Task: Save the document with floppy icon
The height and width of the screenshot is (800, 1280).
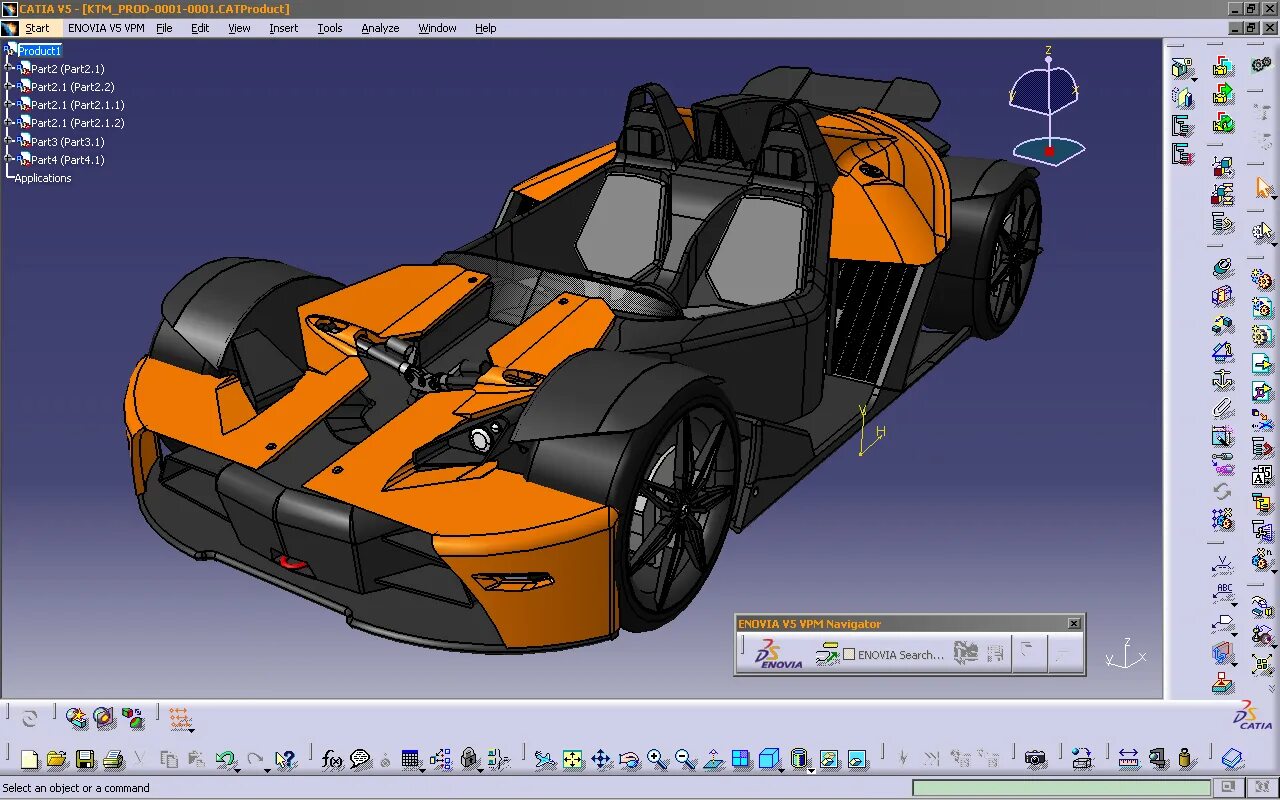Action: [85, 759]
